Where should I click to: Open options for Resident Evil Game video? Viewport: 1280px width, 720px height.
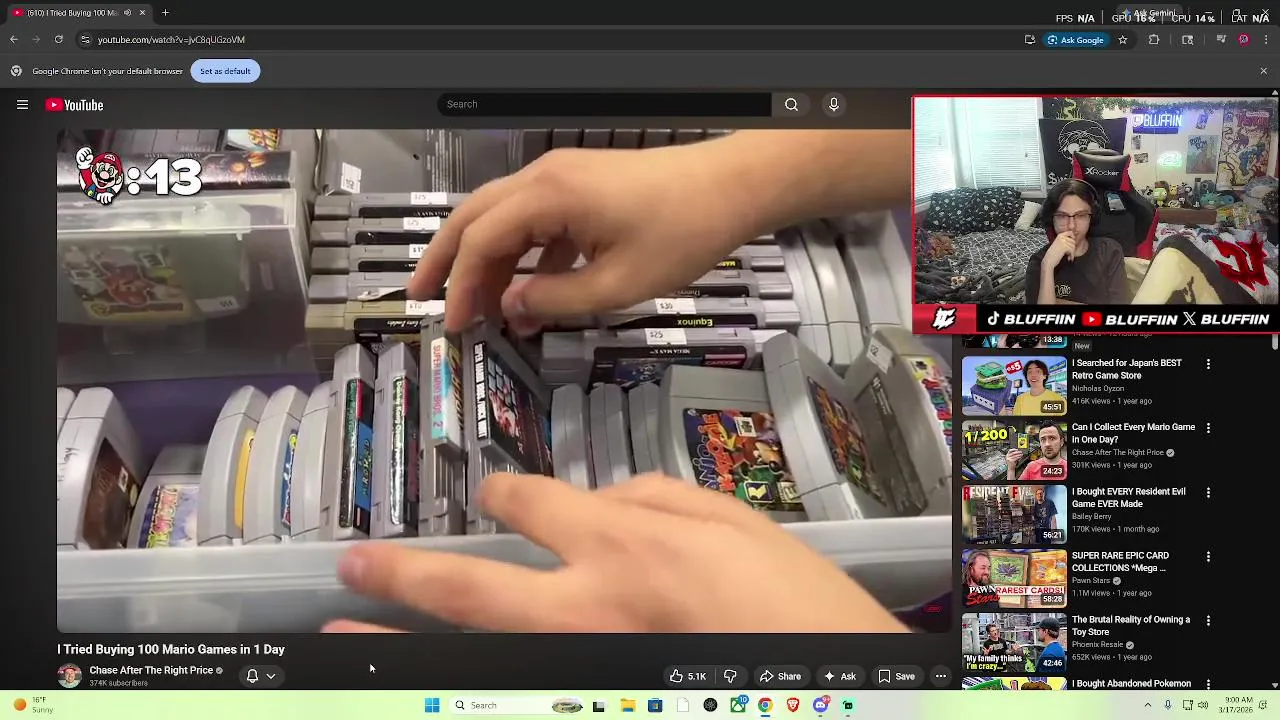click(x=1208, y=493)
